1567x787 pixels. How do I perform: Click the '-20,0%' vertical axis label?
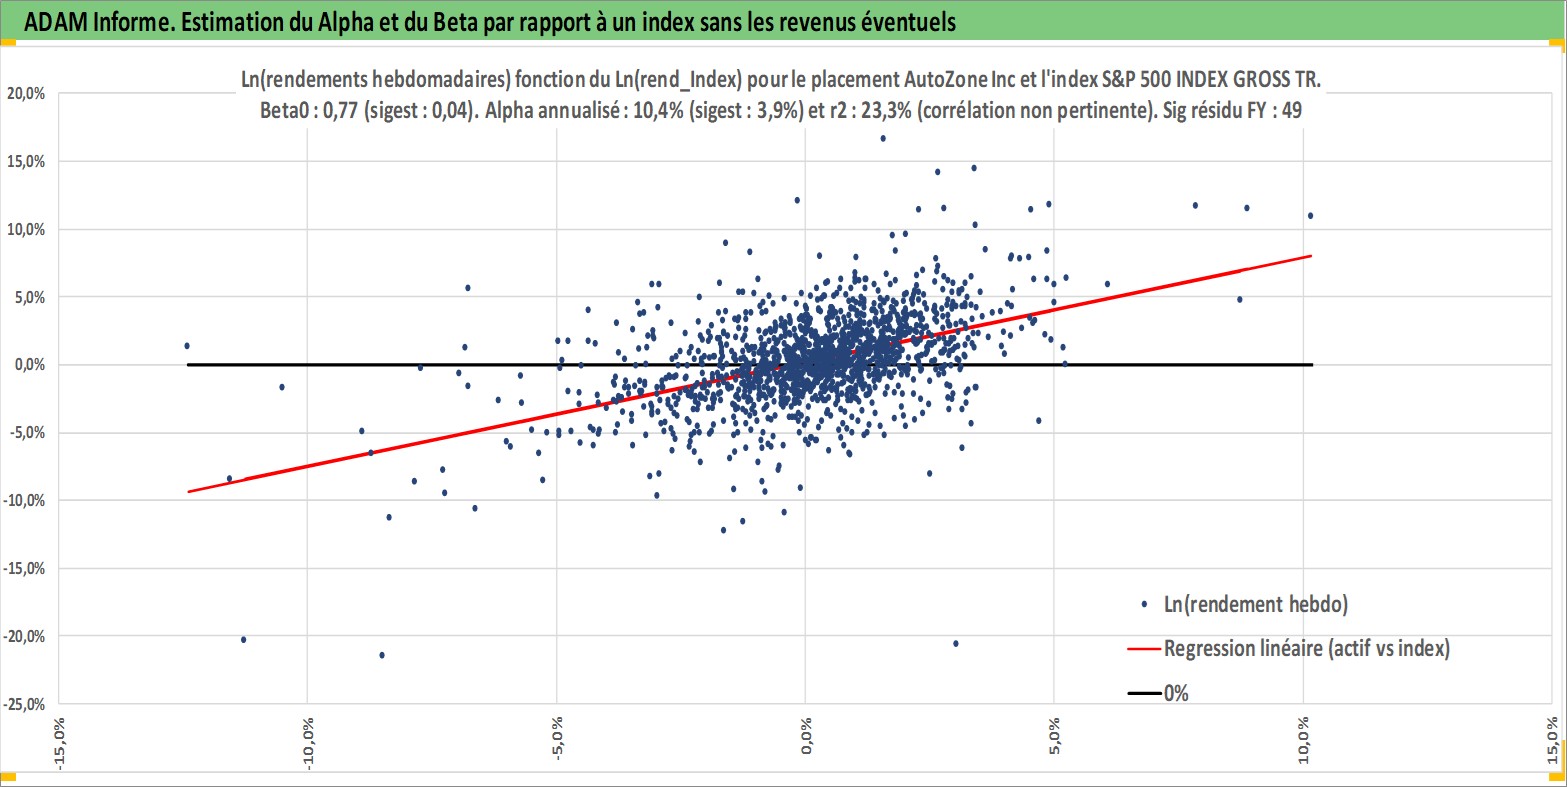tap(24, 636)
